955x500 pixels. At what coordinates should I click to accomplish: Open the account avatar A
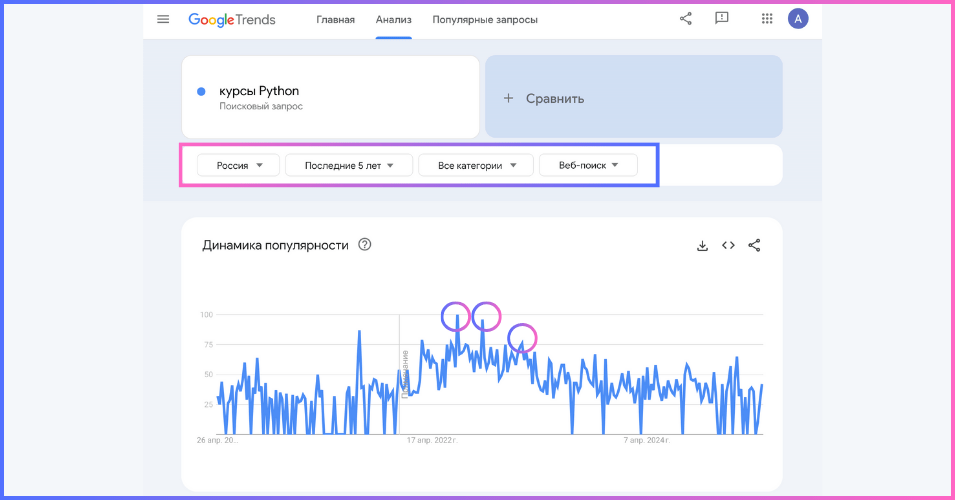798,19
